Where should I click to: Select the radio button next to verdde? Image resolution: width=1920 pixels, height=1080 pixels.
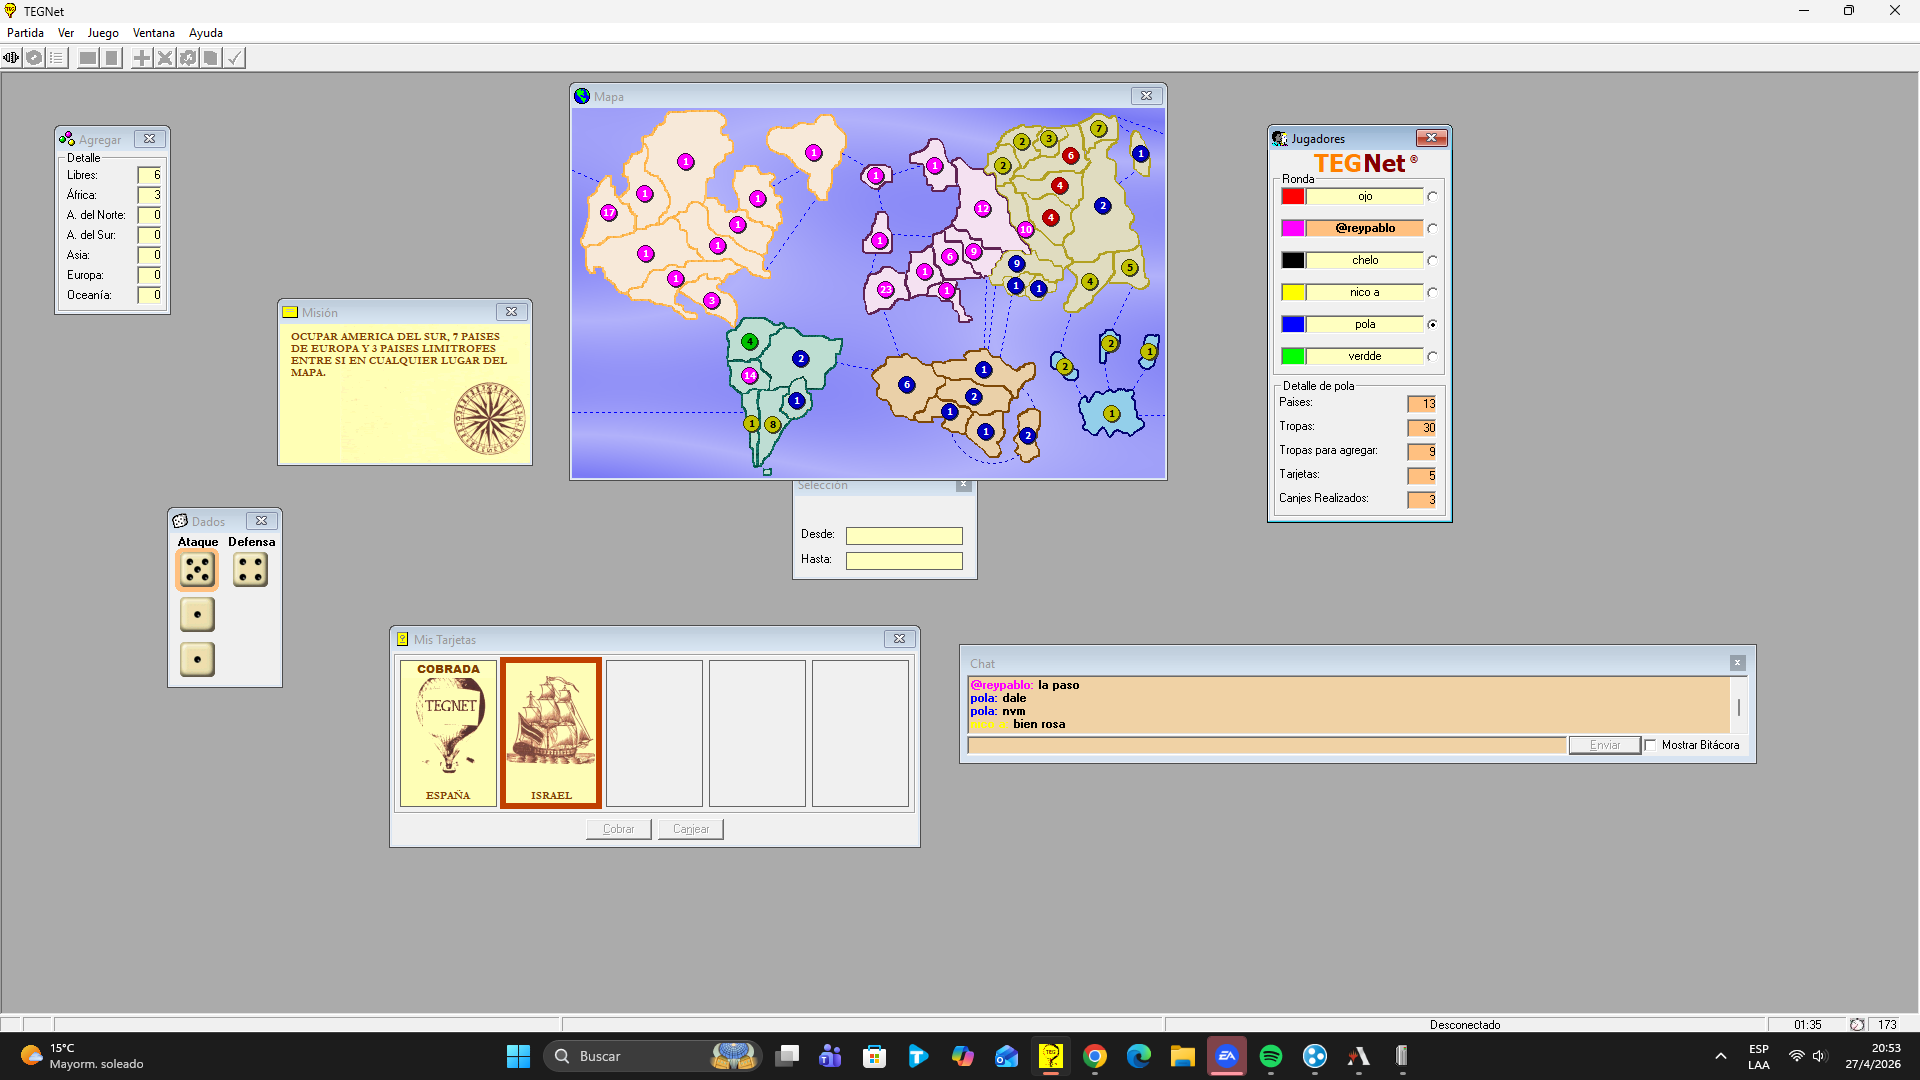[1432, 357]
